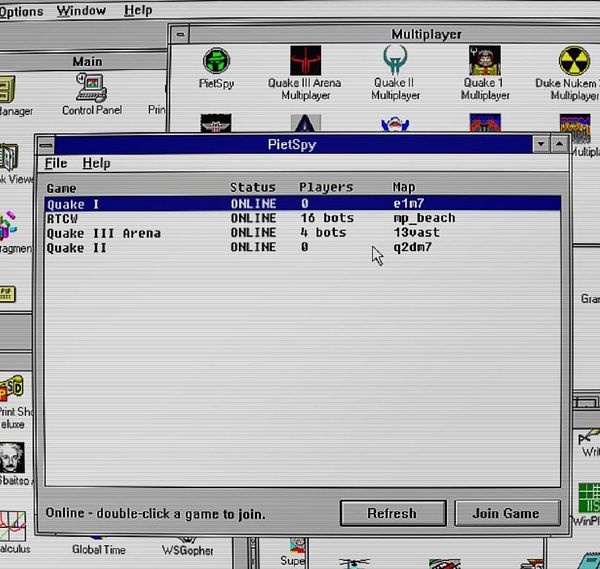
Task: Click the Status column header
Action: 253,187
